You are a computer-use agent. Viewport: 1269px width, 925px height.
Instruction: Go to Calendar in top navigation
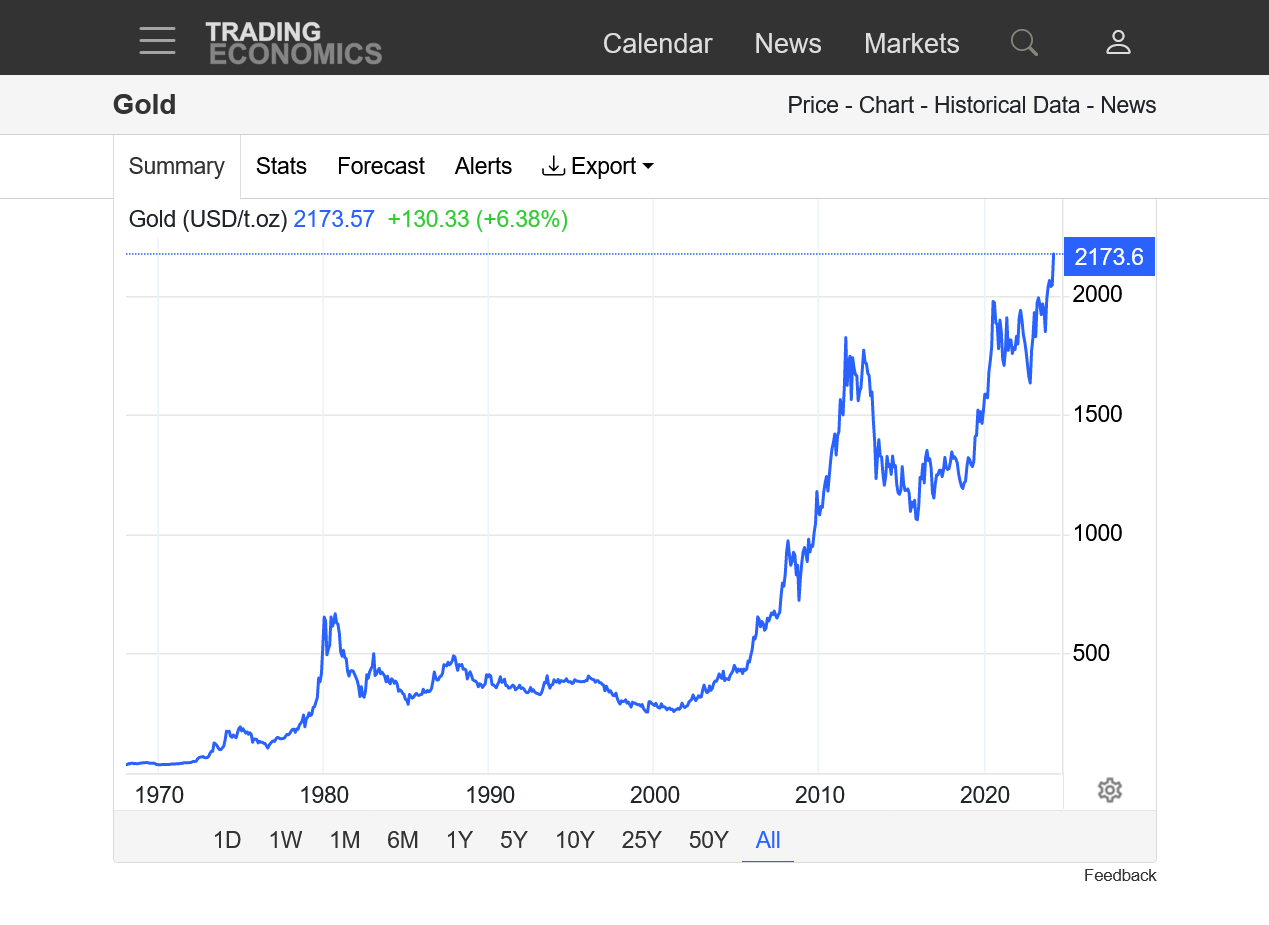[657, 44]
